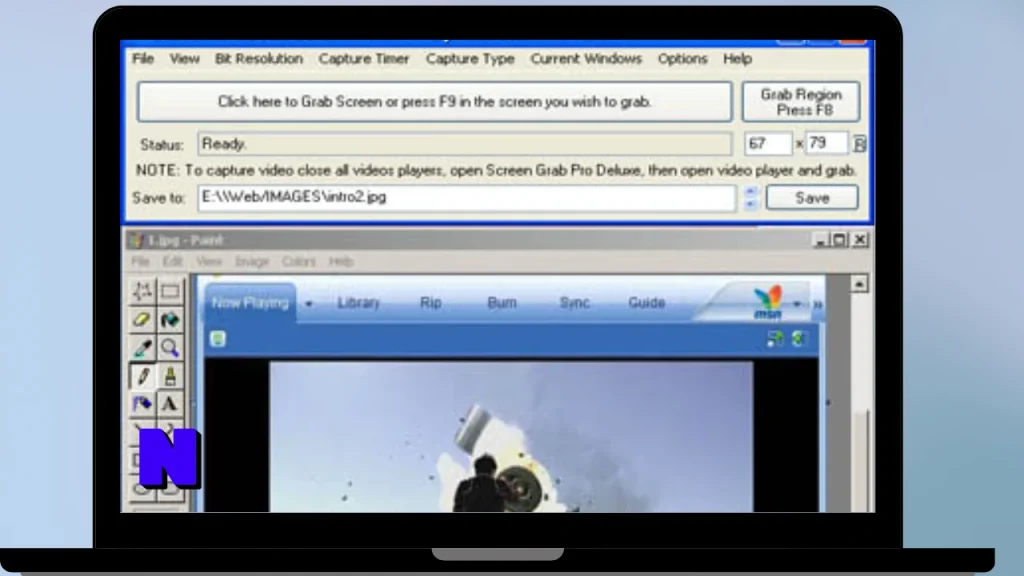Click the up arrow of the Save to spinner
The height and width of the screenshot is (576, 1024).
click(x=750, y=191)
